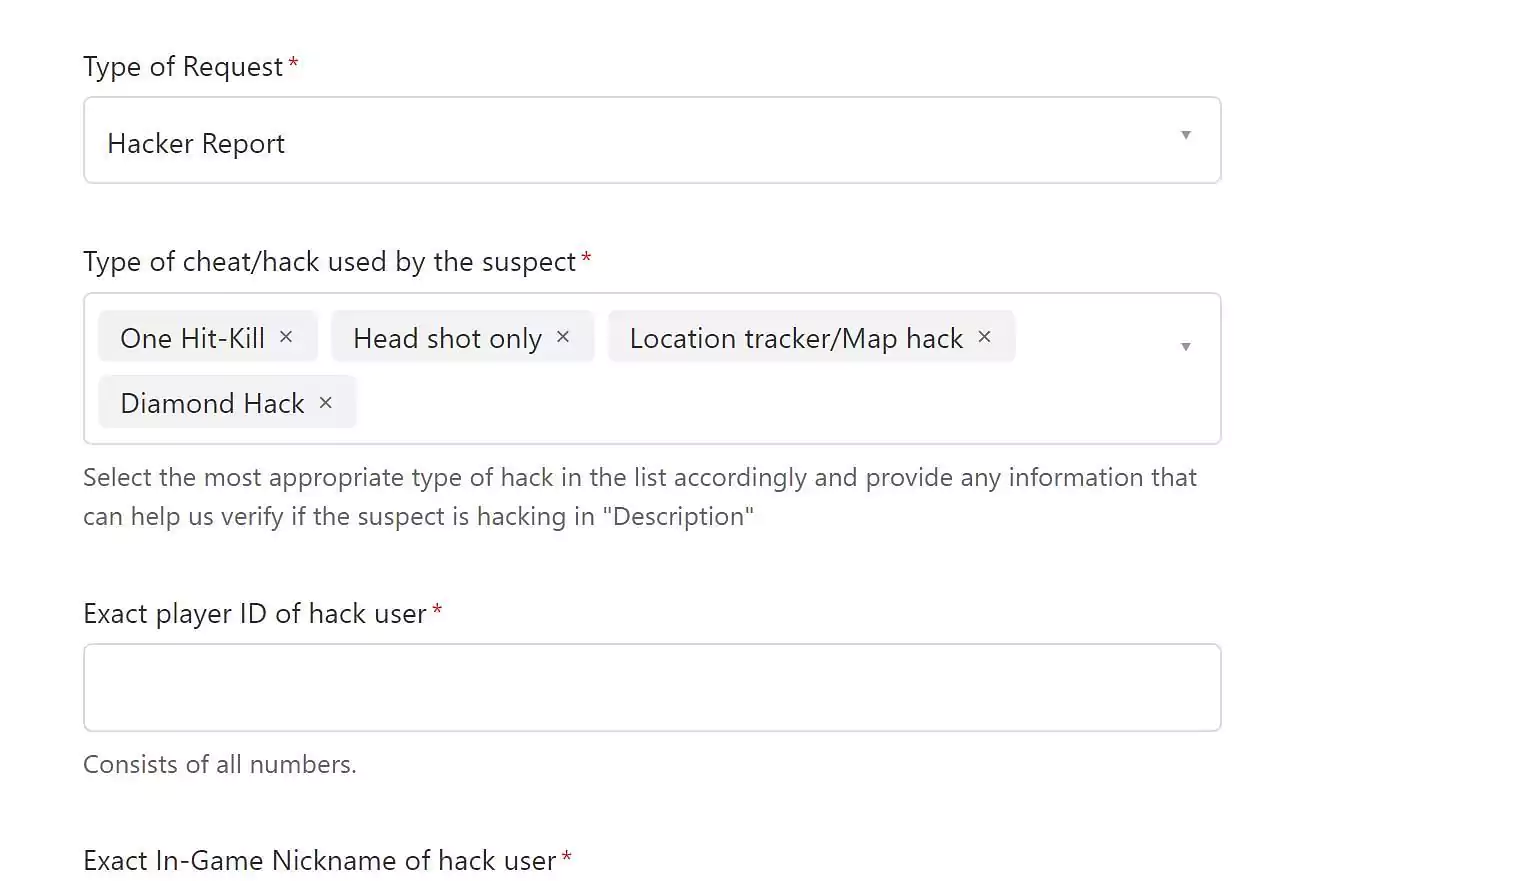
Task: Open the Hacker Report selection box
Action: pyautogui.click(x=652, y=140)
